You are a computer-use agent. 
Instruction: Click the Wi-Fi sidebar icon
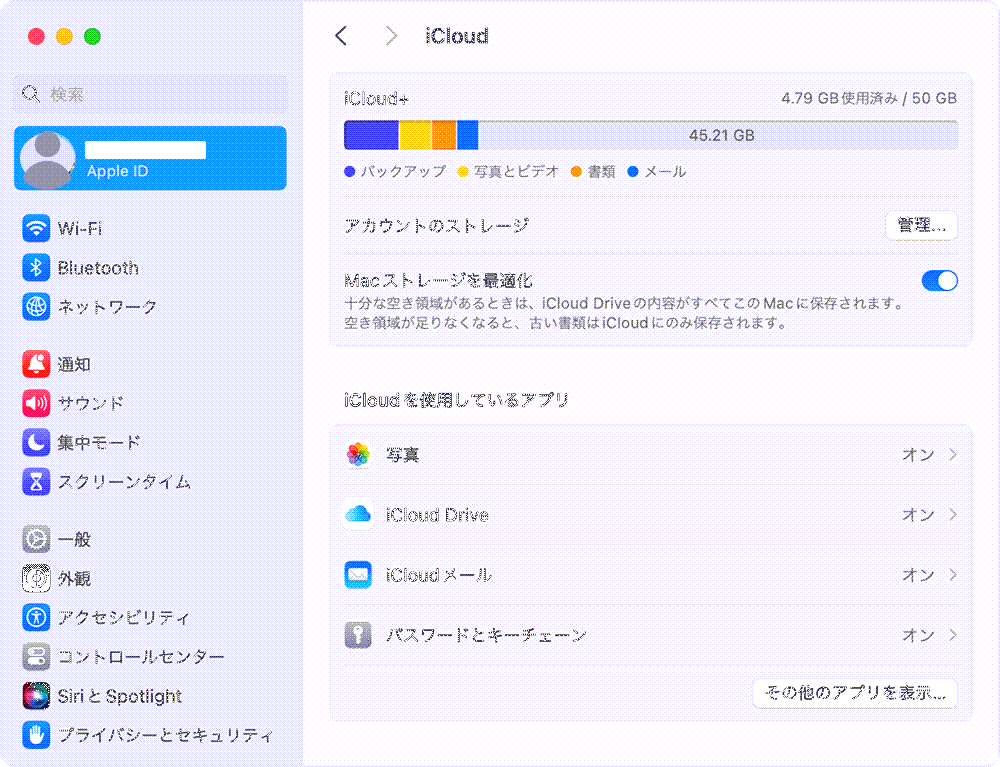pyautogui.click(x=36, y=228)
